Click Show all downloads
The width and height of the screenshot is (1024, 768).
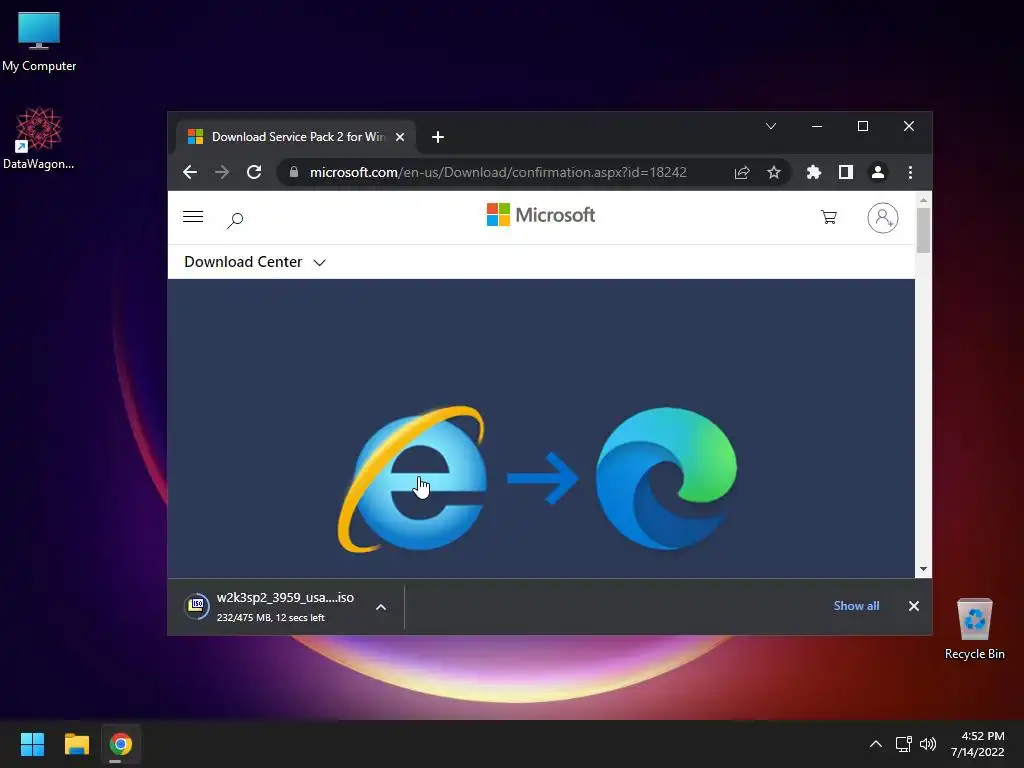(856, 606)
